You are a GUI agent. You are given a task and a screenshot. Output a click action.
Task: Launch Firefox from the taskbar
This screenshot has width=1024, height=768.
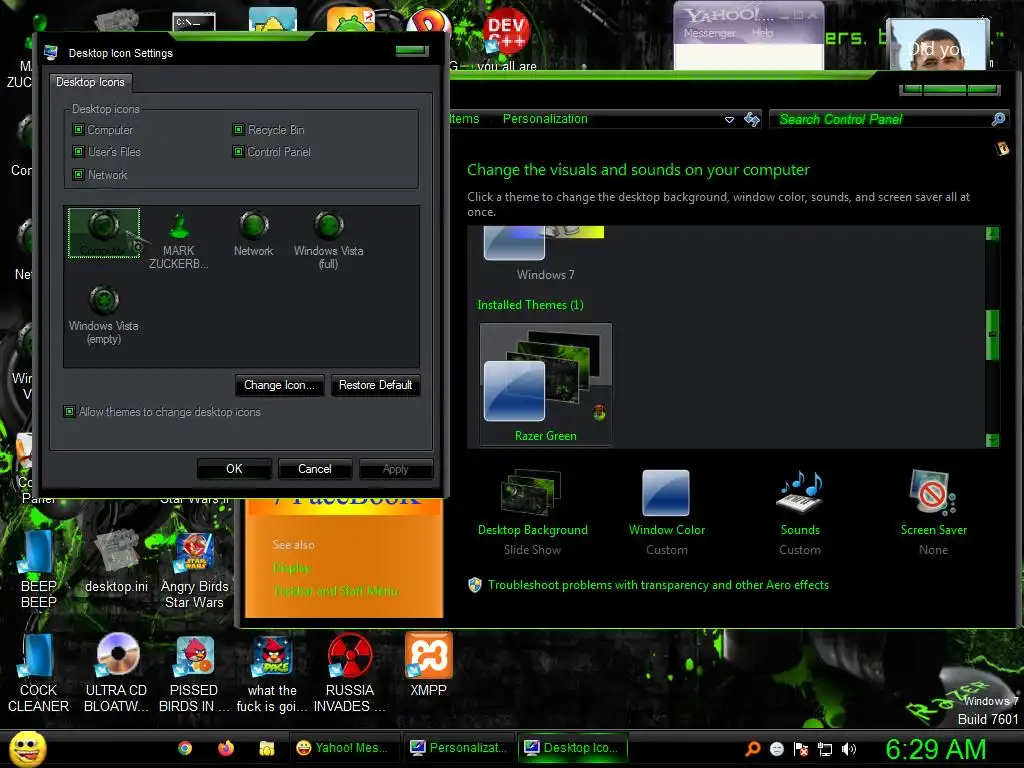coord(226,748)
